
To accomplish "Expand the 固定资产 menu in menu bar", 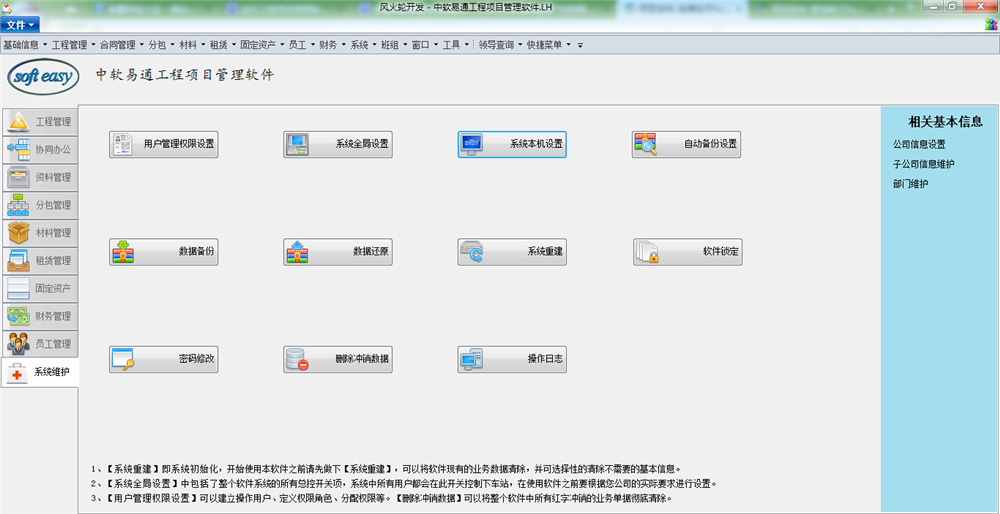I will (263, 45).
